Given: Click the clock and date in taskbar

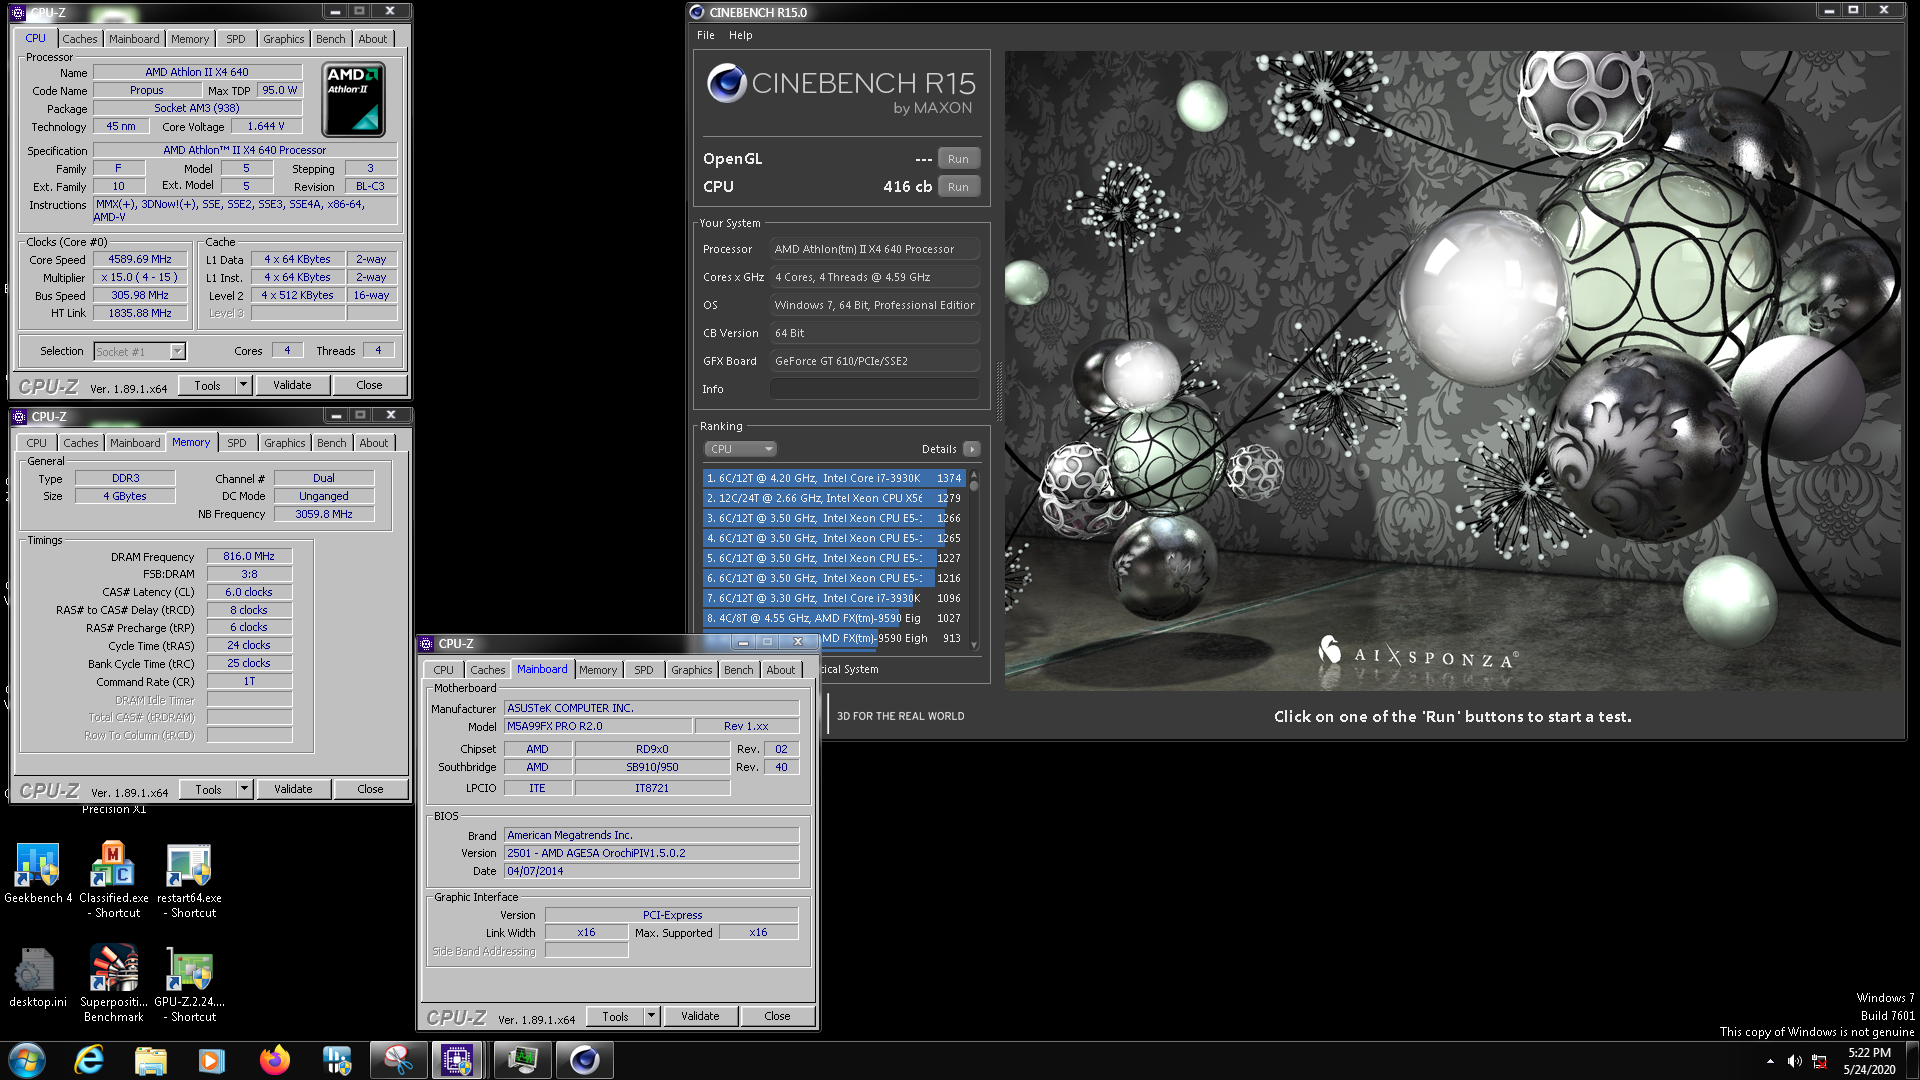Looking at the screenshot, I should click(1869, 1061).
